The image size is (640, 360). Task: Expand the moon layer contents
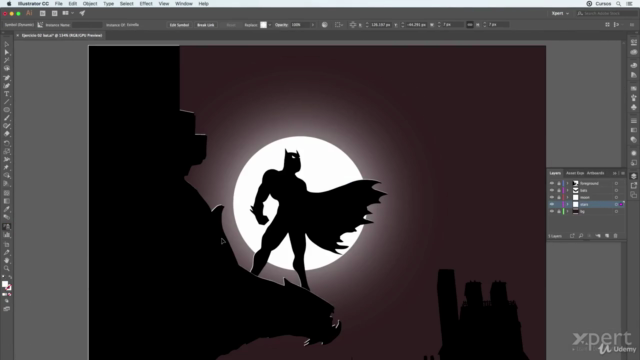point(567,197)
